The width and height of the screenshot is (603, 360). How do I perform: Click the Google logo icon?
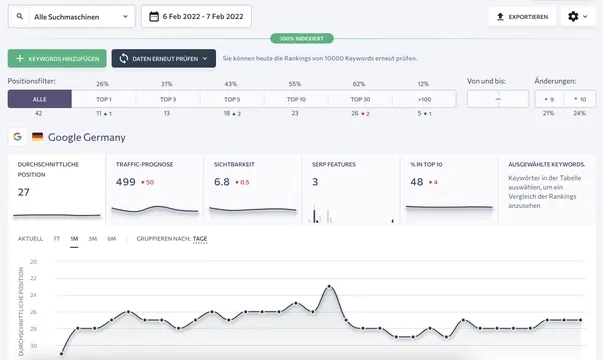click(17, 137)
